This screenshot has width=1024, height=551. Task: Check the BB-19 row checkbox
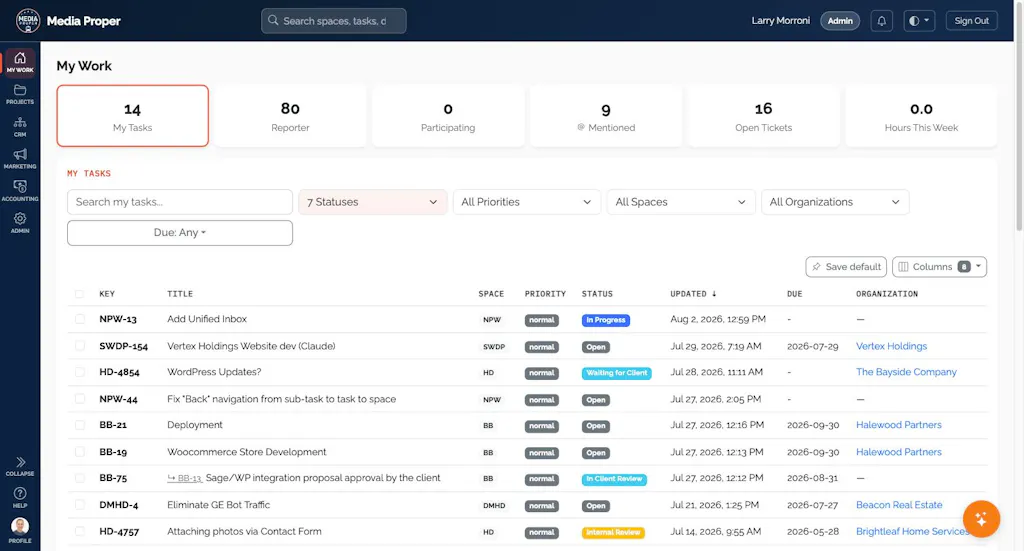point(80,452)
